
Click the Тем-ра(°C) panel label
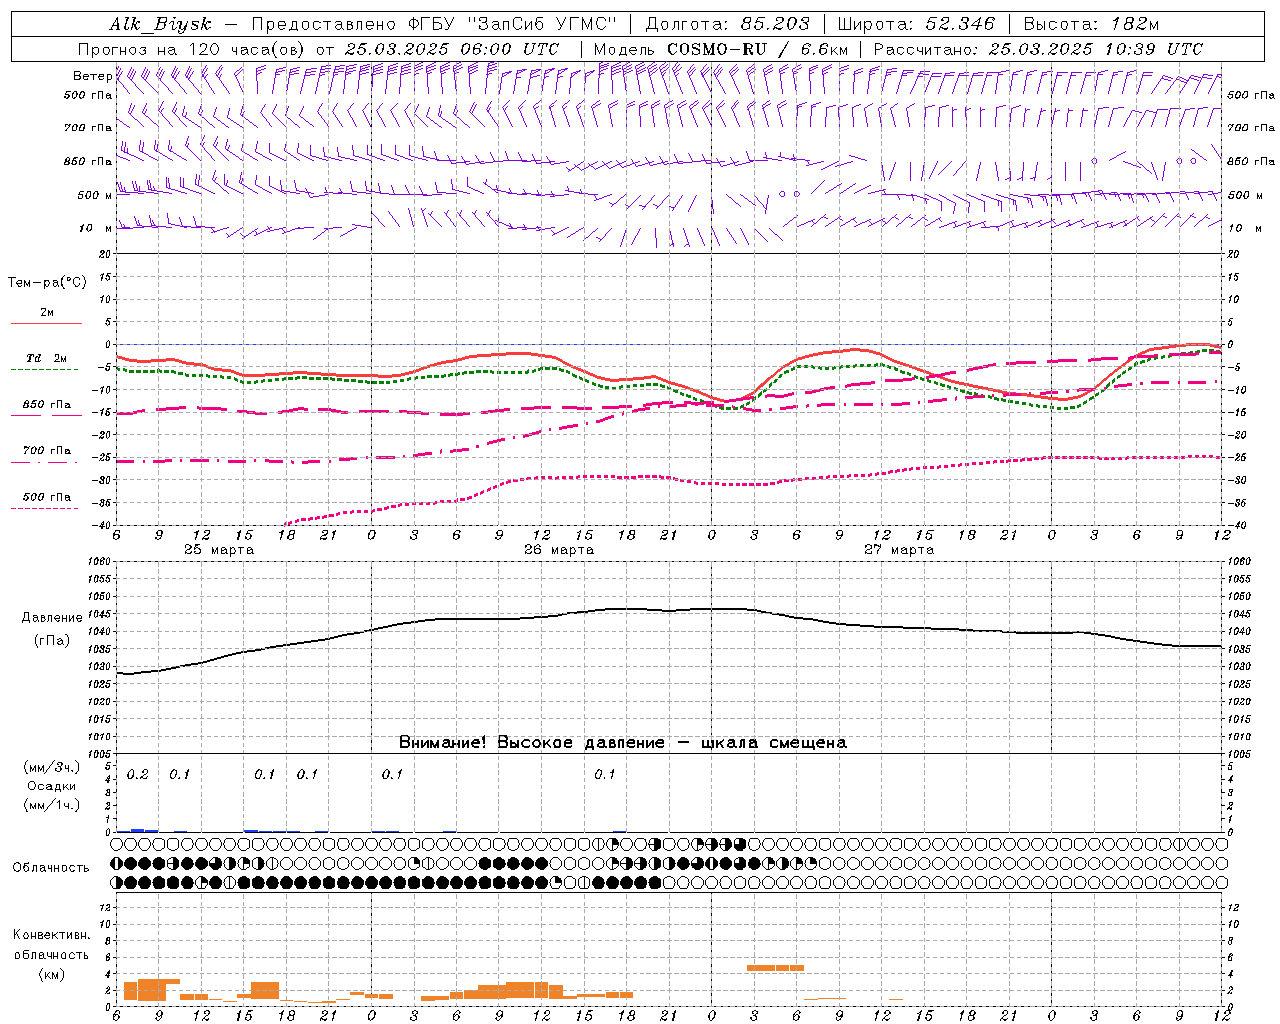pyautogui.click(x=47, y=283)
